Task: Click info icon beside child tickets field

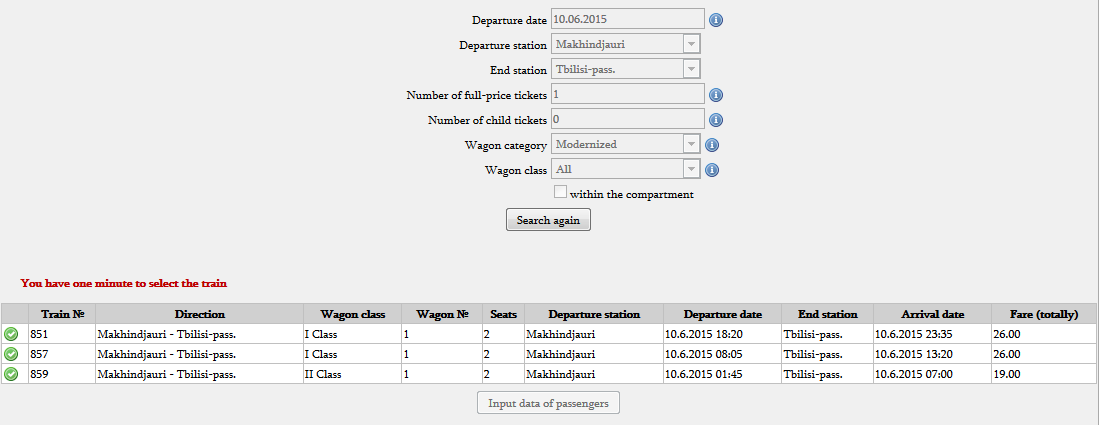Action: coord(716,120)
